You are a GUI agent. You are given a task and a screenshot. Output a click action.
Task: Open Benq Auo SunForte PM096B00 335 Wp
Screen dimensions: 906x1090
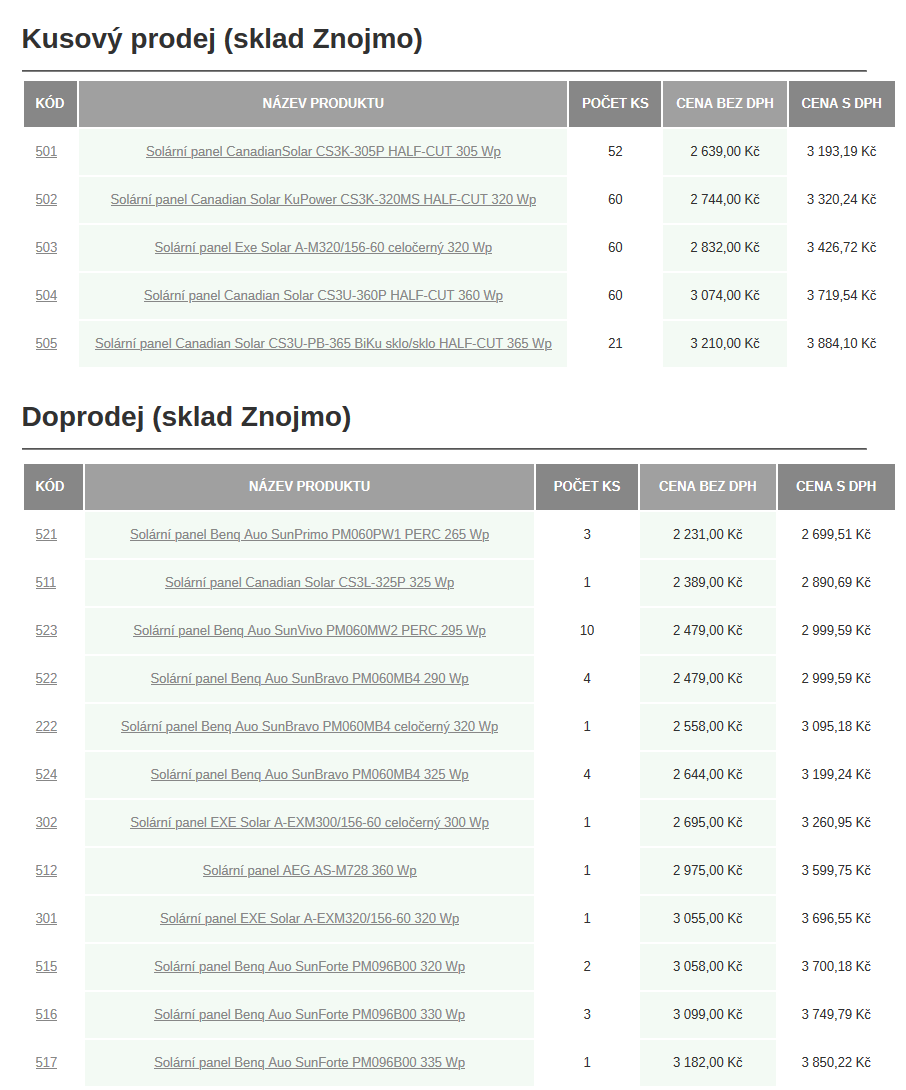(x=309, y=1063)
